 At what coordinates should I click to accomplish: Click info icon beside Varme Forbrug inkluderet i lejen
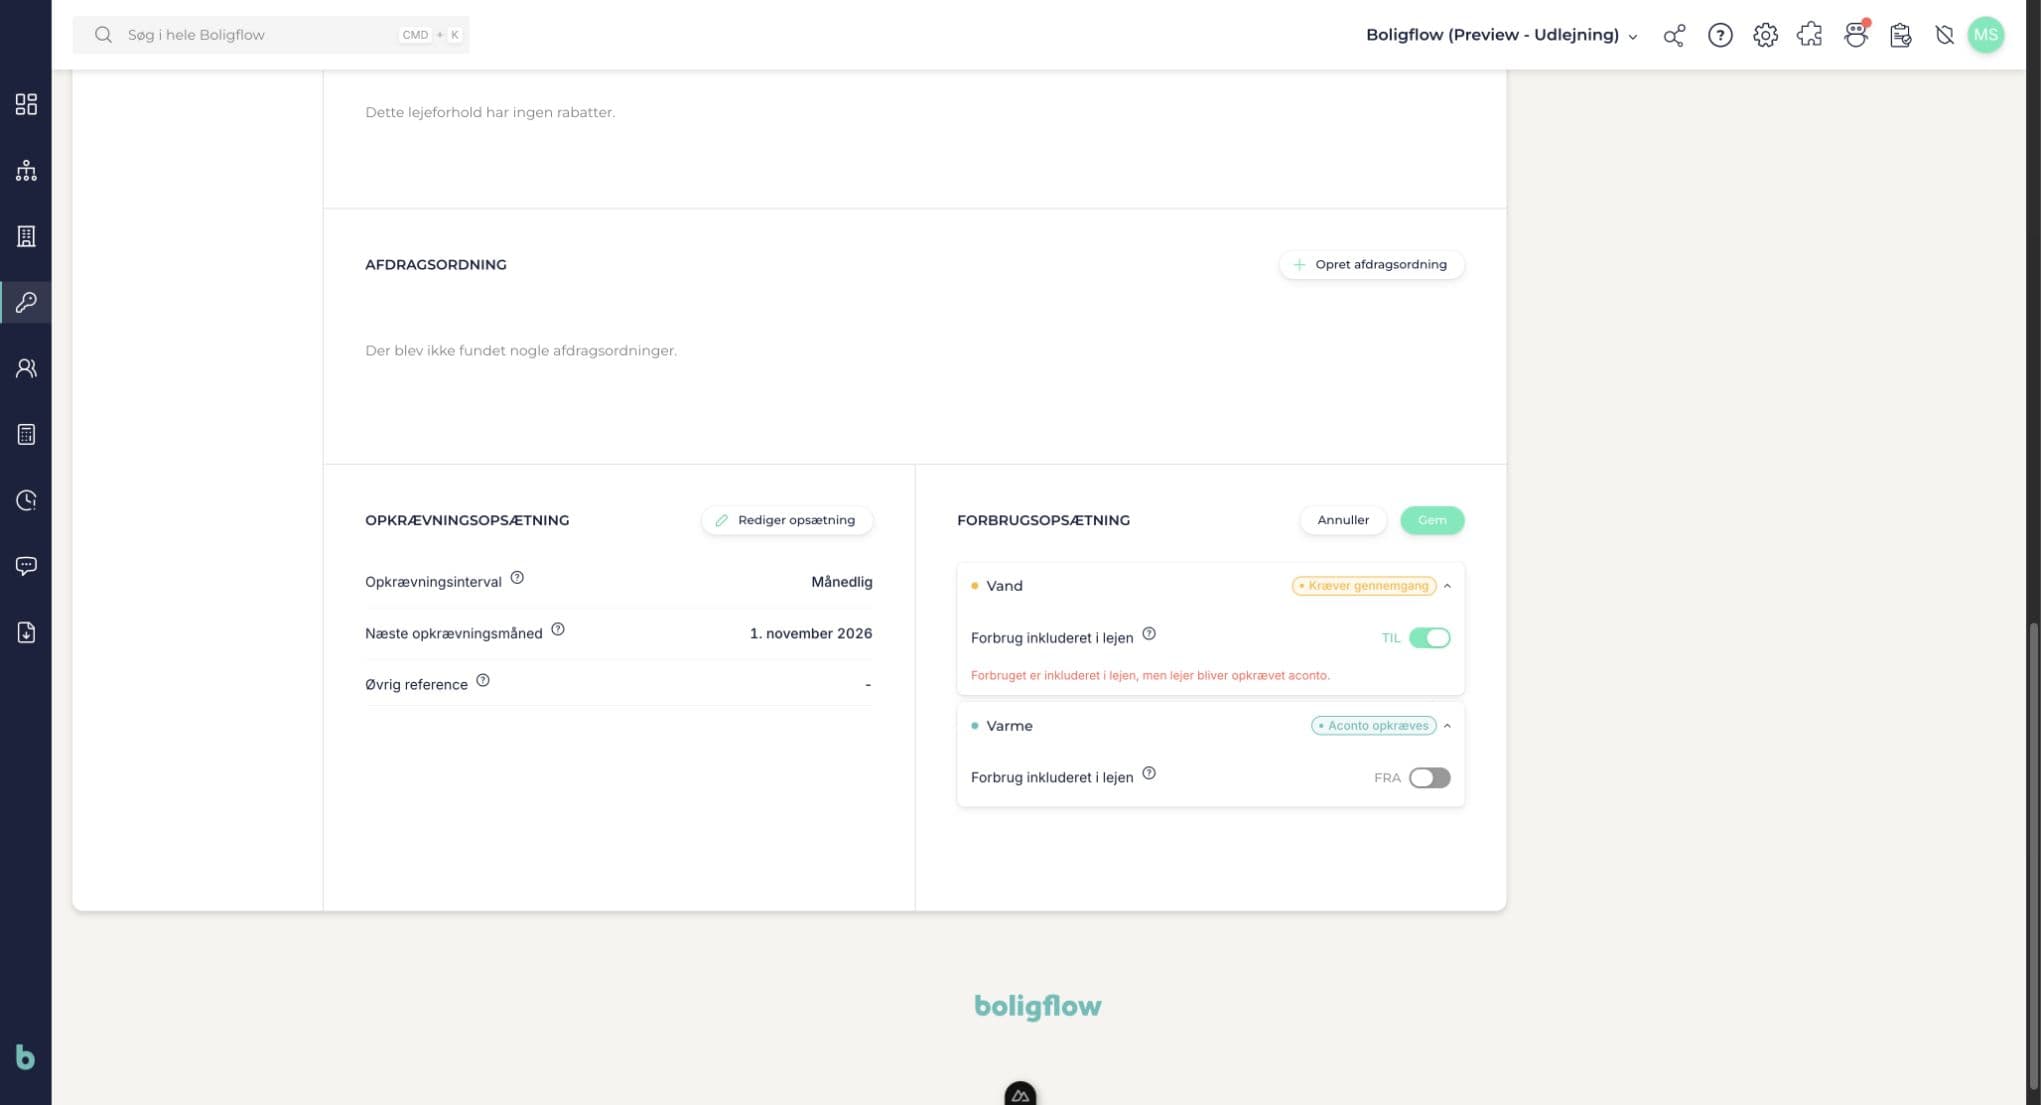1149,774
